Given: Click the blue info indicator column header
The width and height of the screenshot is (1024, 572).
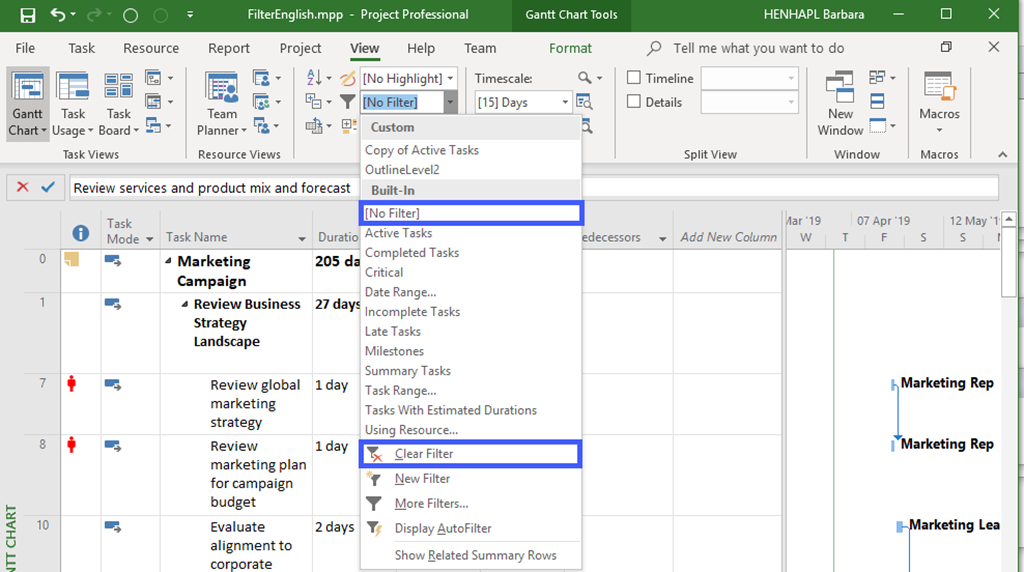Looking at the screenshot, I should (x=80, y=233).
